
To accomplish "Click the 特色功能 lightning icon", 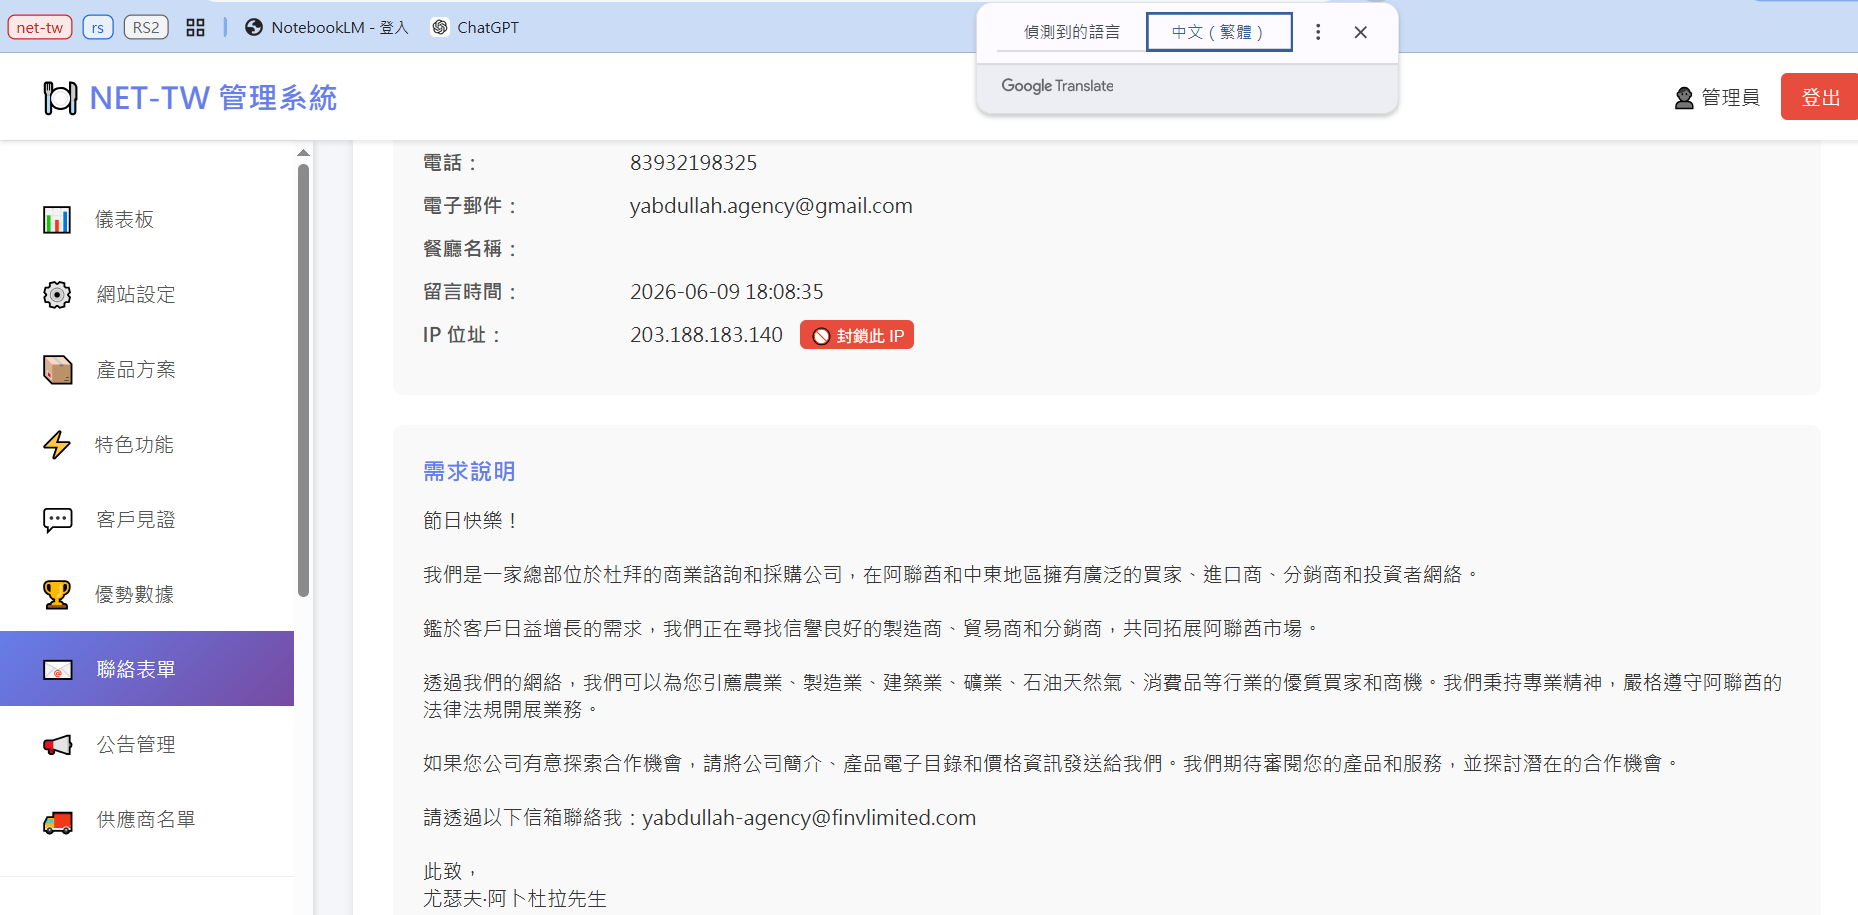I will [57, 444].
